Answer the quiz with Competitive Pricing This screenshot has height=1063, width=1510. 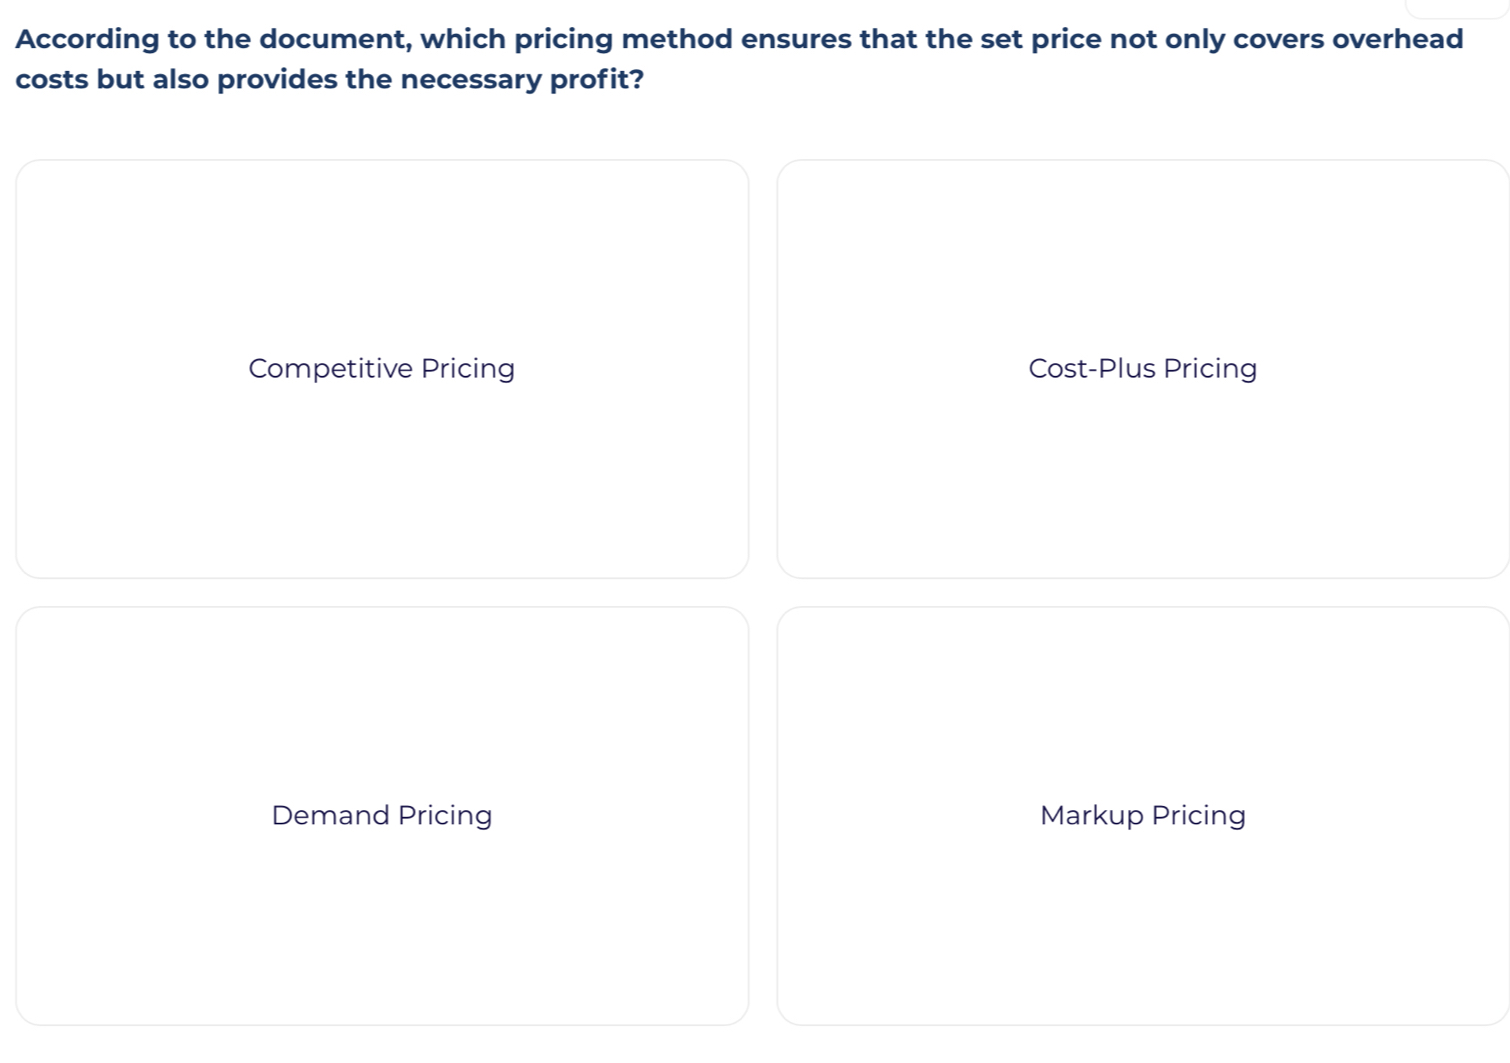381,450
